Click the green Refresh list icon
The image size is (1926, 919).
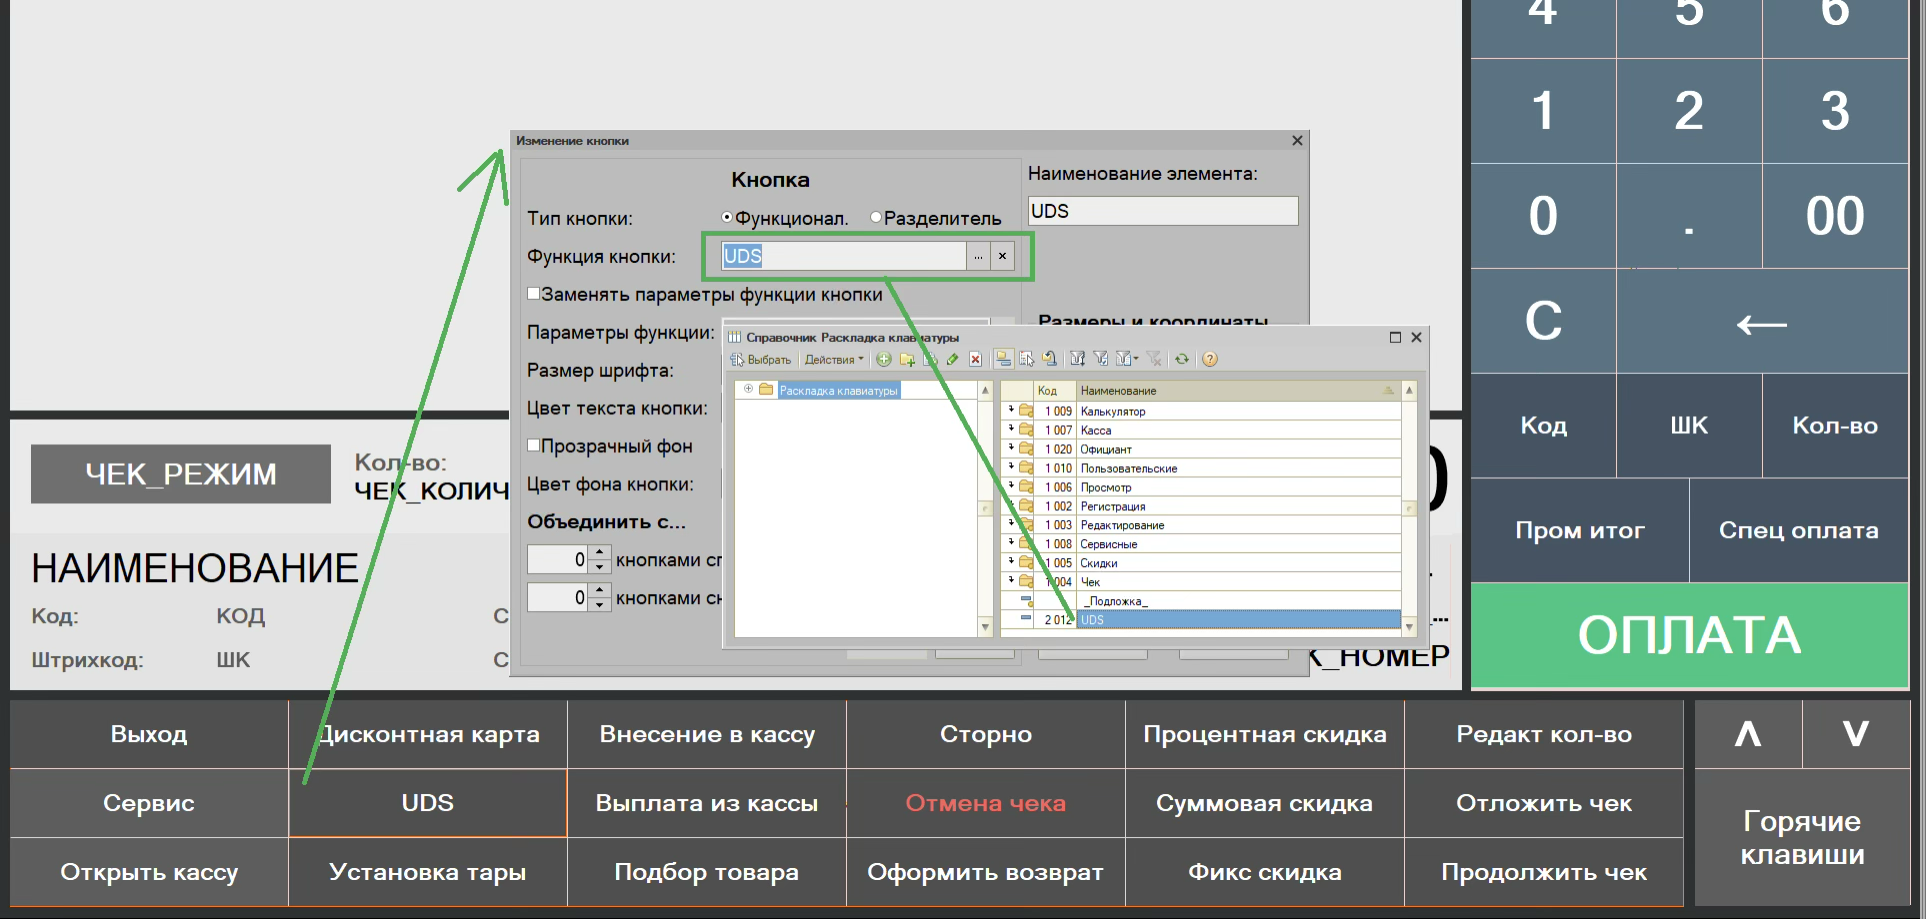[x=1182, y=359]
